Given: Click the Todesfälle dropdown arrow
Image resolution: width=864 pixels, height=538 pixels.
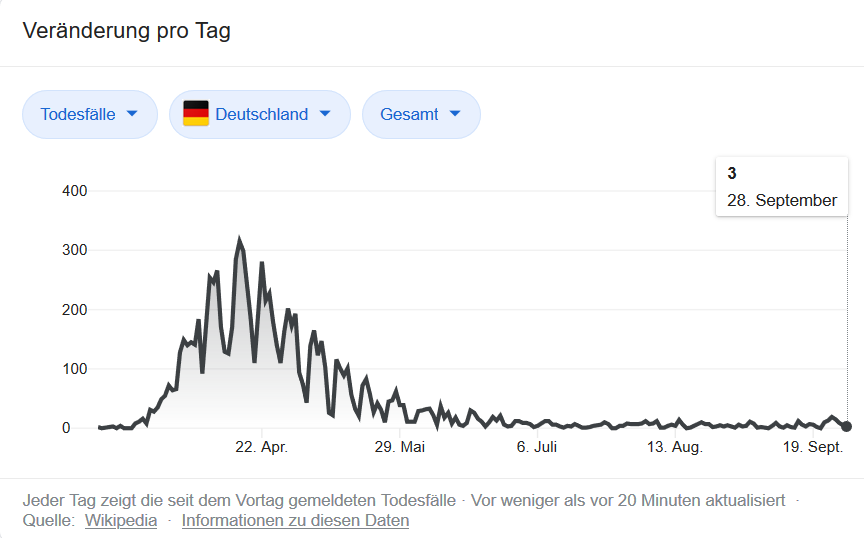Looking at the screenshot, I should tap(132, 114).
